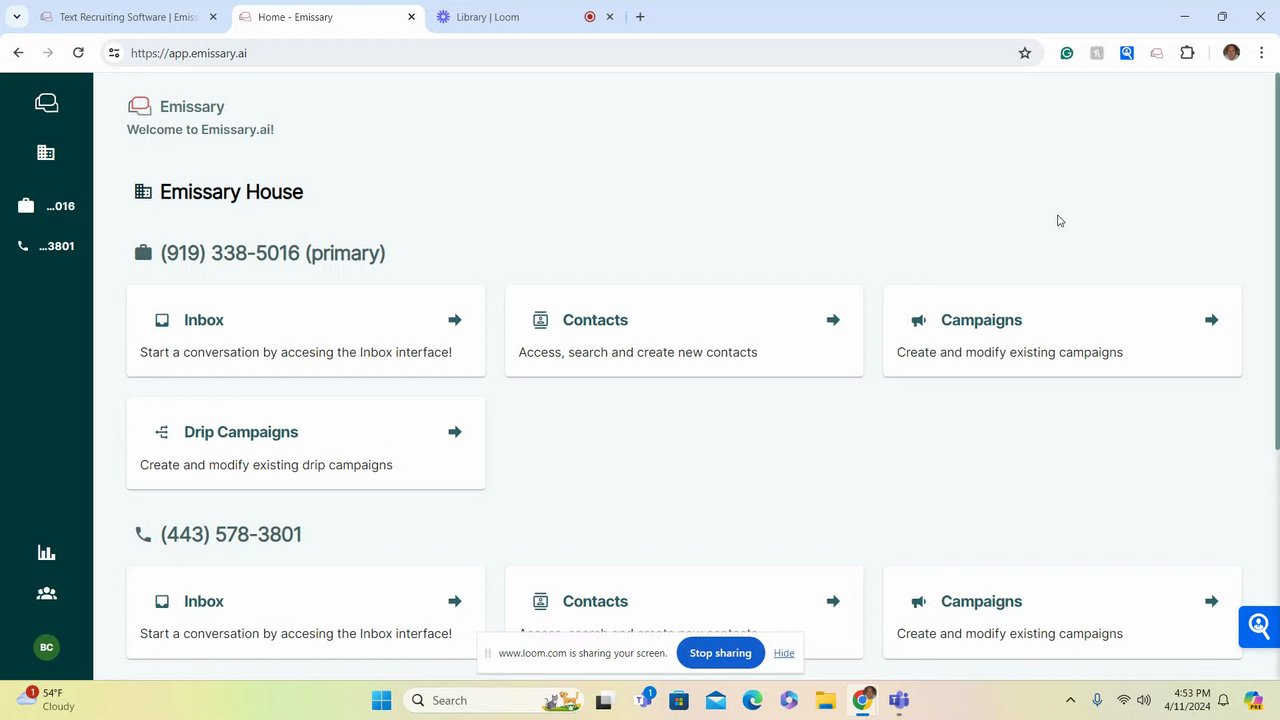Screen dimensions: 1280x720
Task: Open the organization building icon in the sidebar
Action: click(46, 153)
